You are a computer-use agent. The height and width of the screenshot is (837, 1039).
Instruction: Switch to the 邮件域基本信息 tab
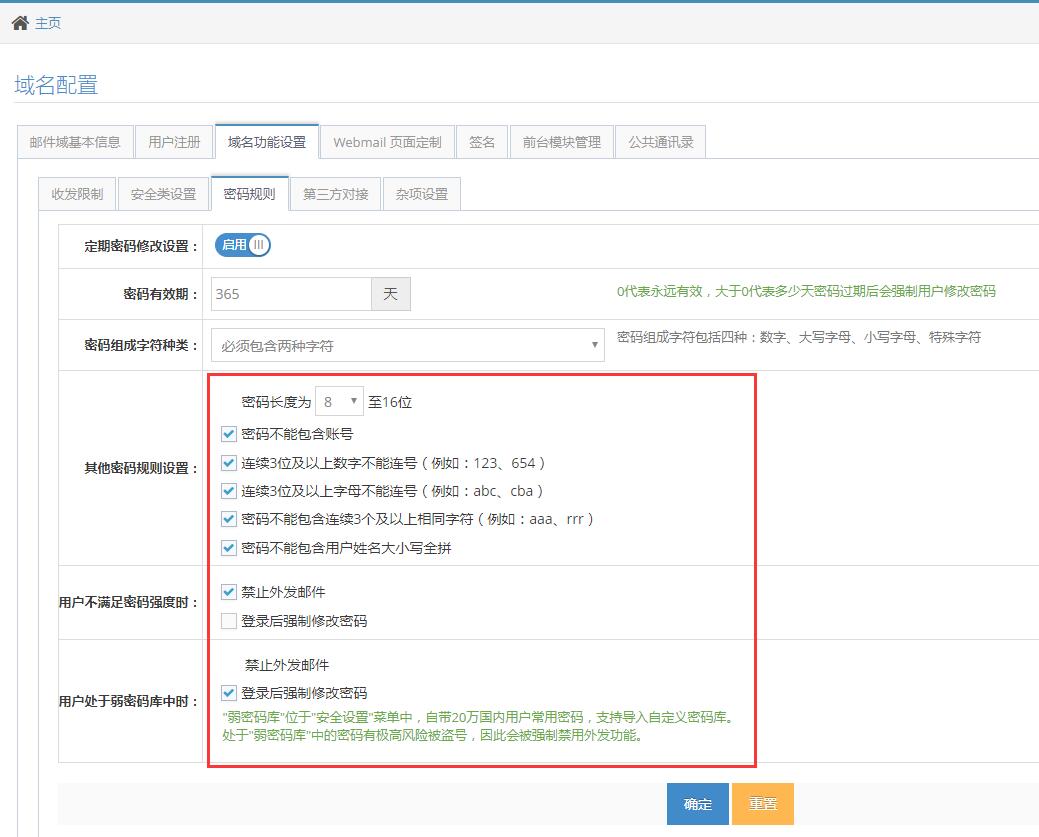75,142
